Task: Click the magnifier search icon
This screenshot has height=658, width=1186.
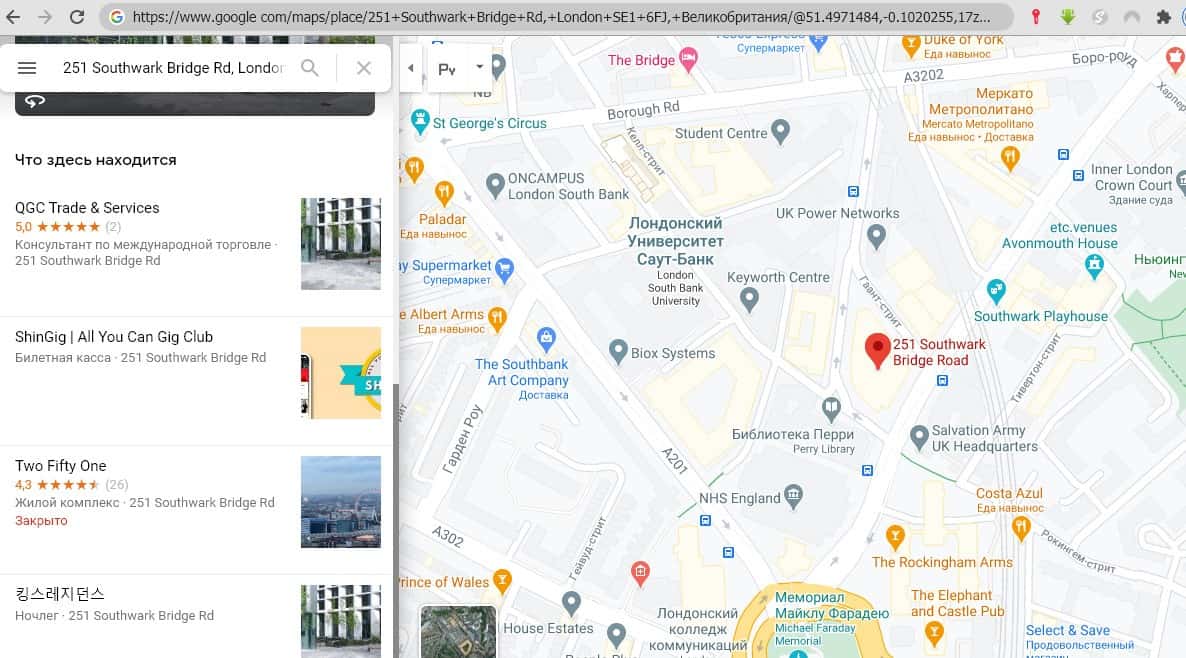Action: coord(310,68)
